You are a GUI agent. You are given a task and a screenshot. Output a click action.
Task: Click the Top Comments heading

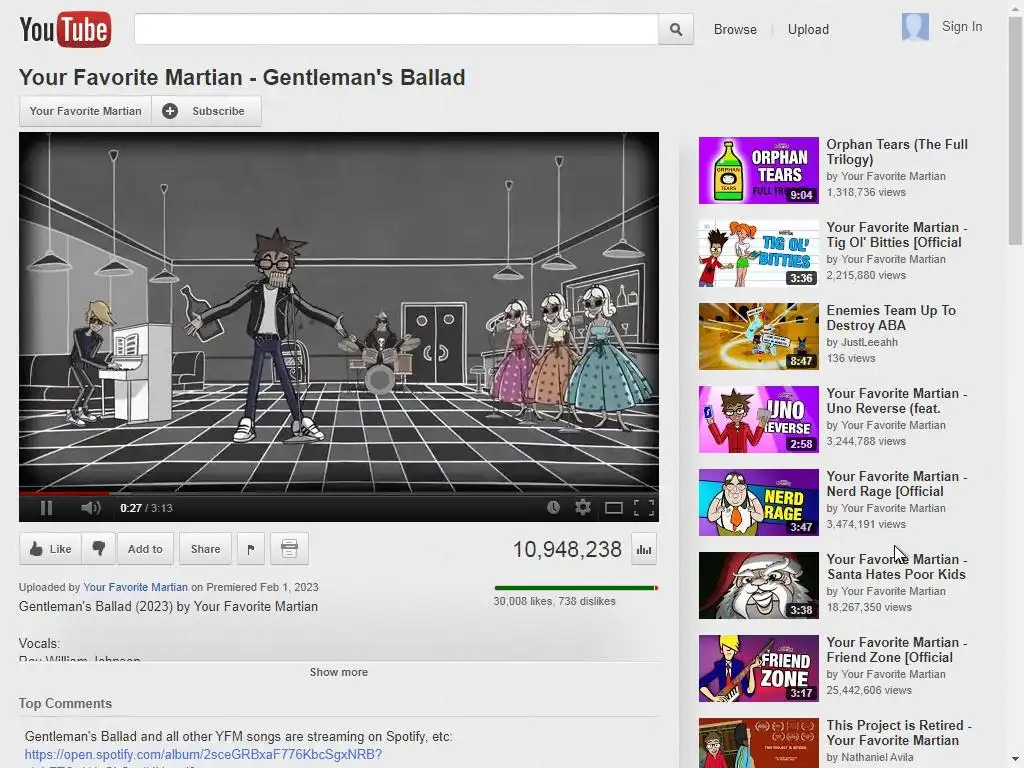point(65,703)
